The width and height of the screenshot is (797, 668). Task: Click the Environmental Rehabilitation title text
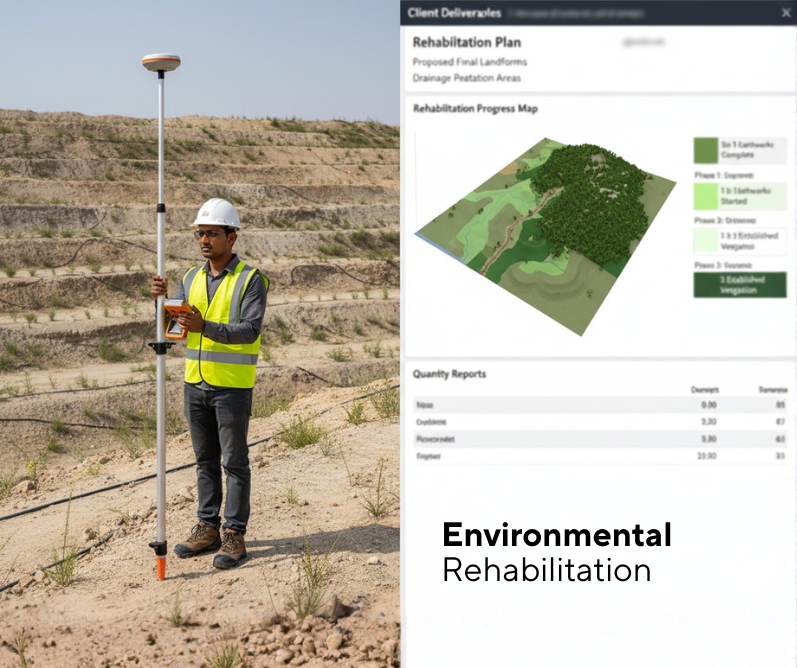(556, 552)
